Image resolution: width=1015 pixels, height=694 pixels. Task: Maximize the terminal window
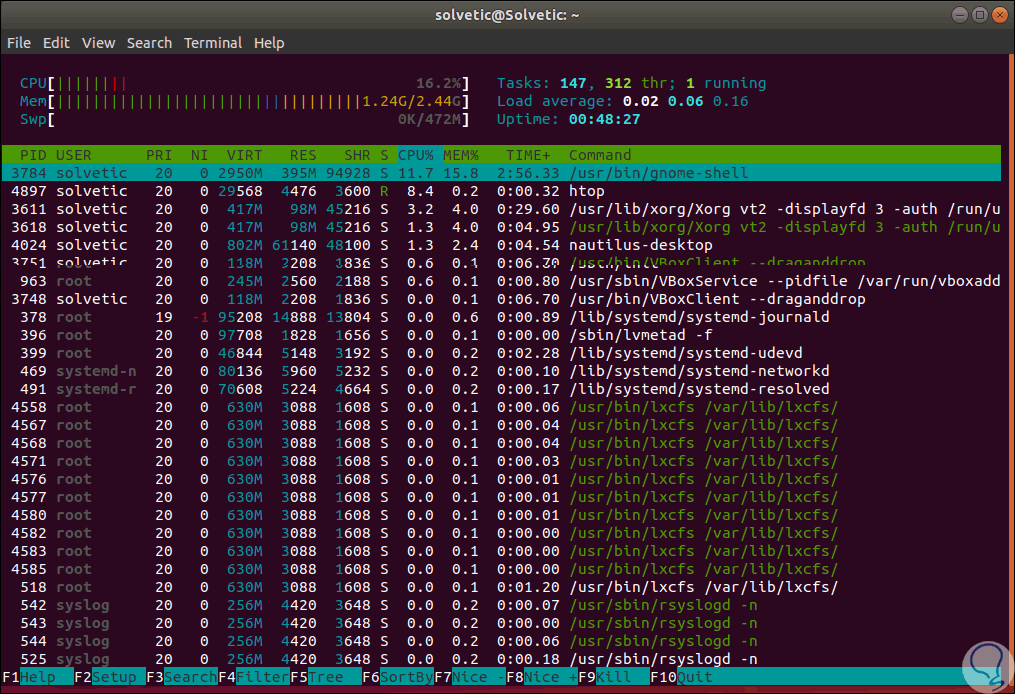[980, 15]
